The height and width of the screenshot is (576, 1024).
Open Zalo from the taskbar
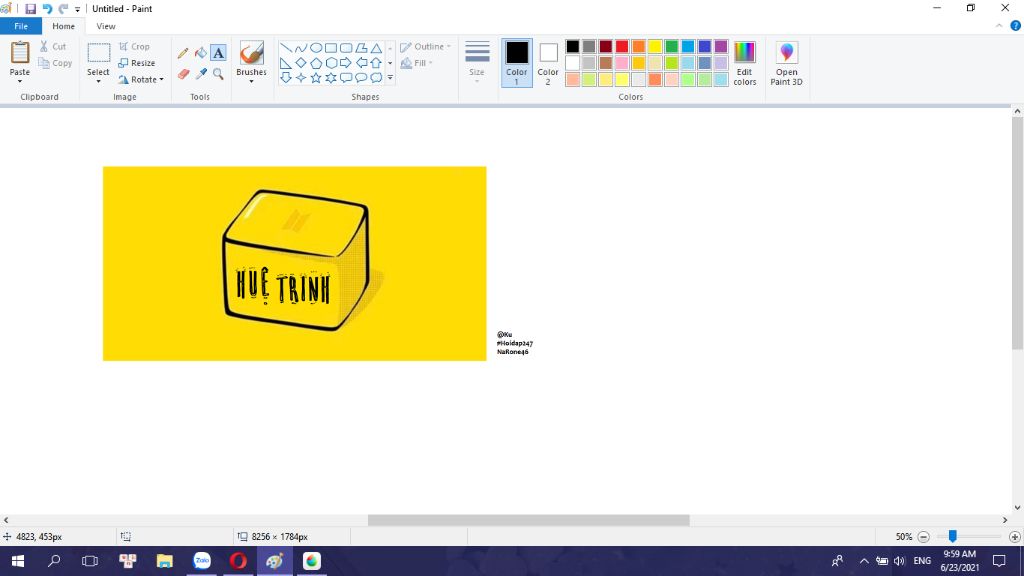coord(202,561)
